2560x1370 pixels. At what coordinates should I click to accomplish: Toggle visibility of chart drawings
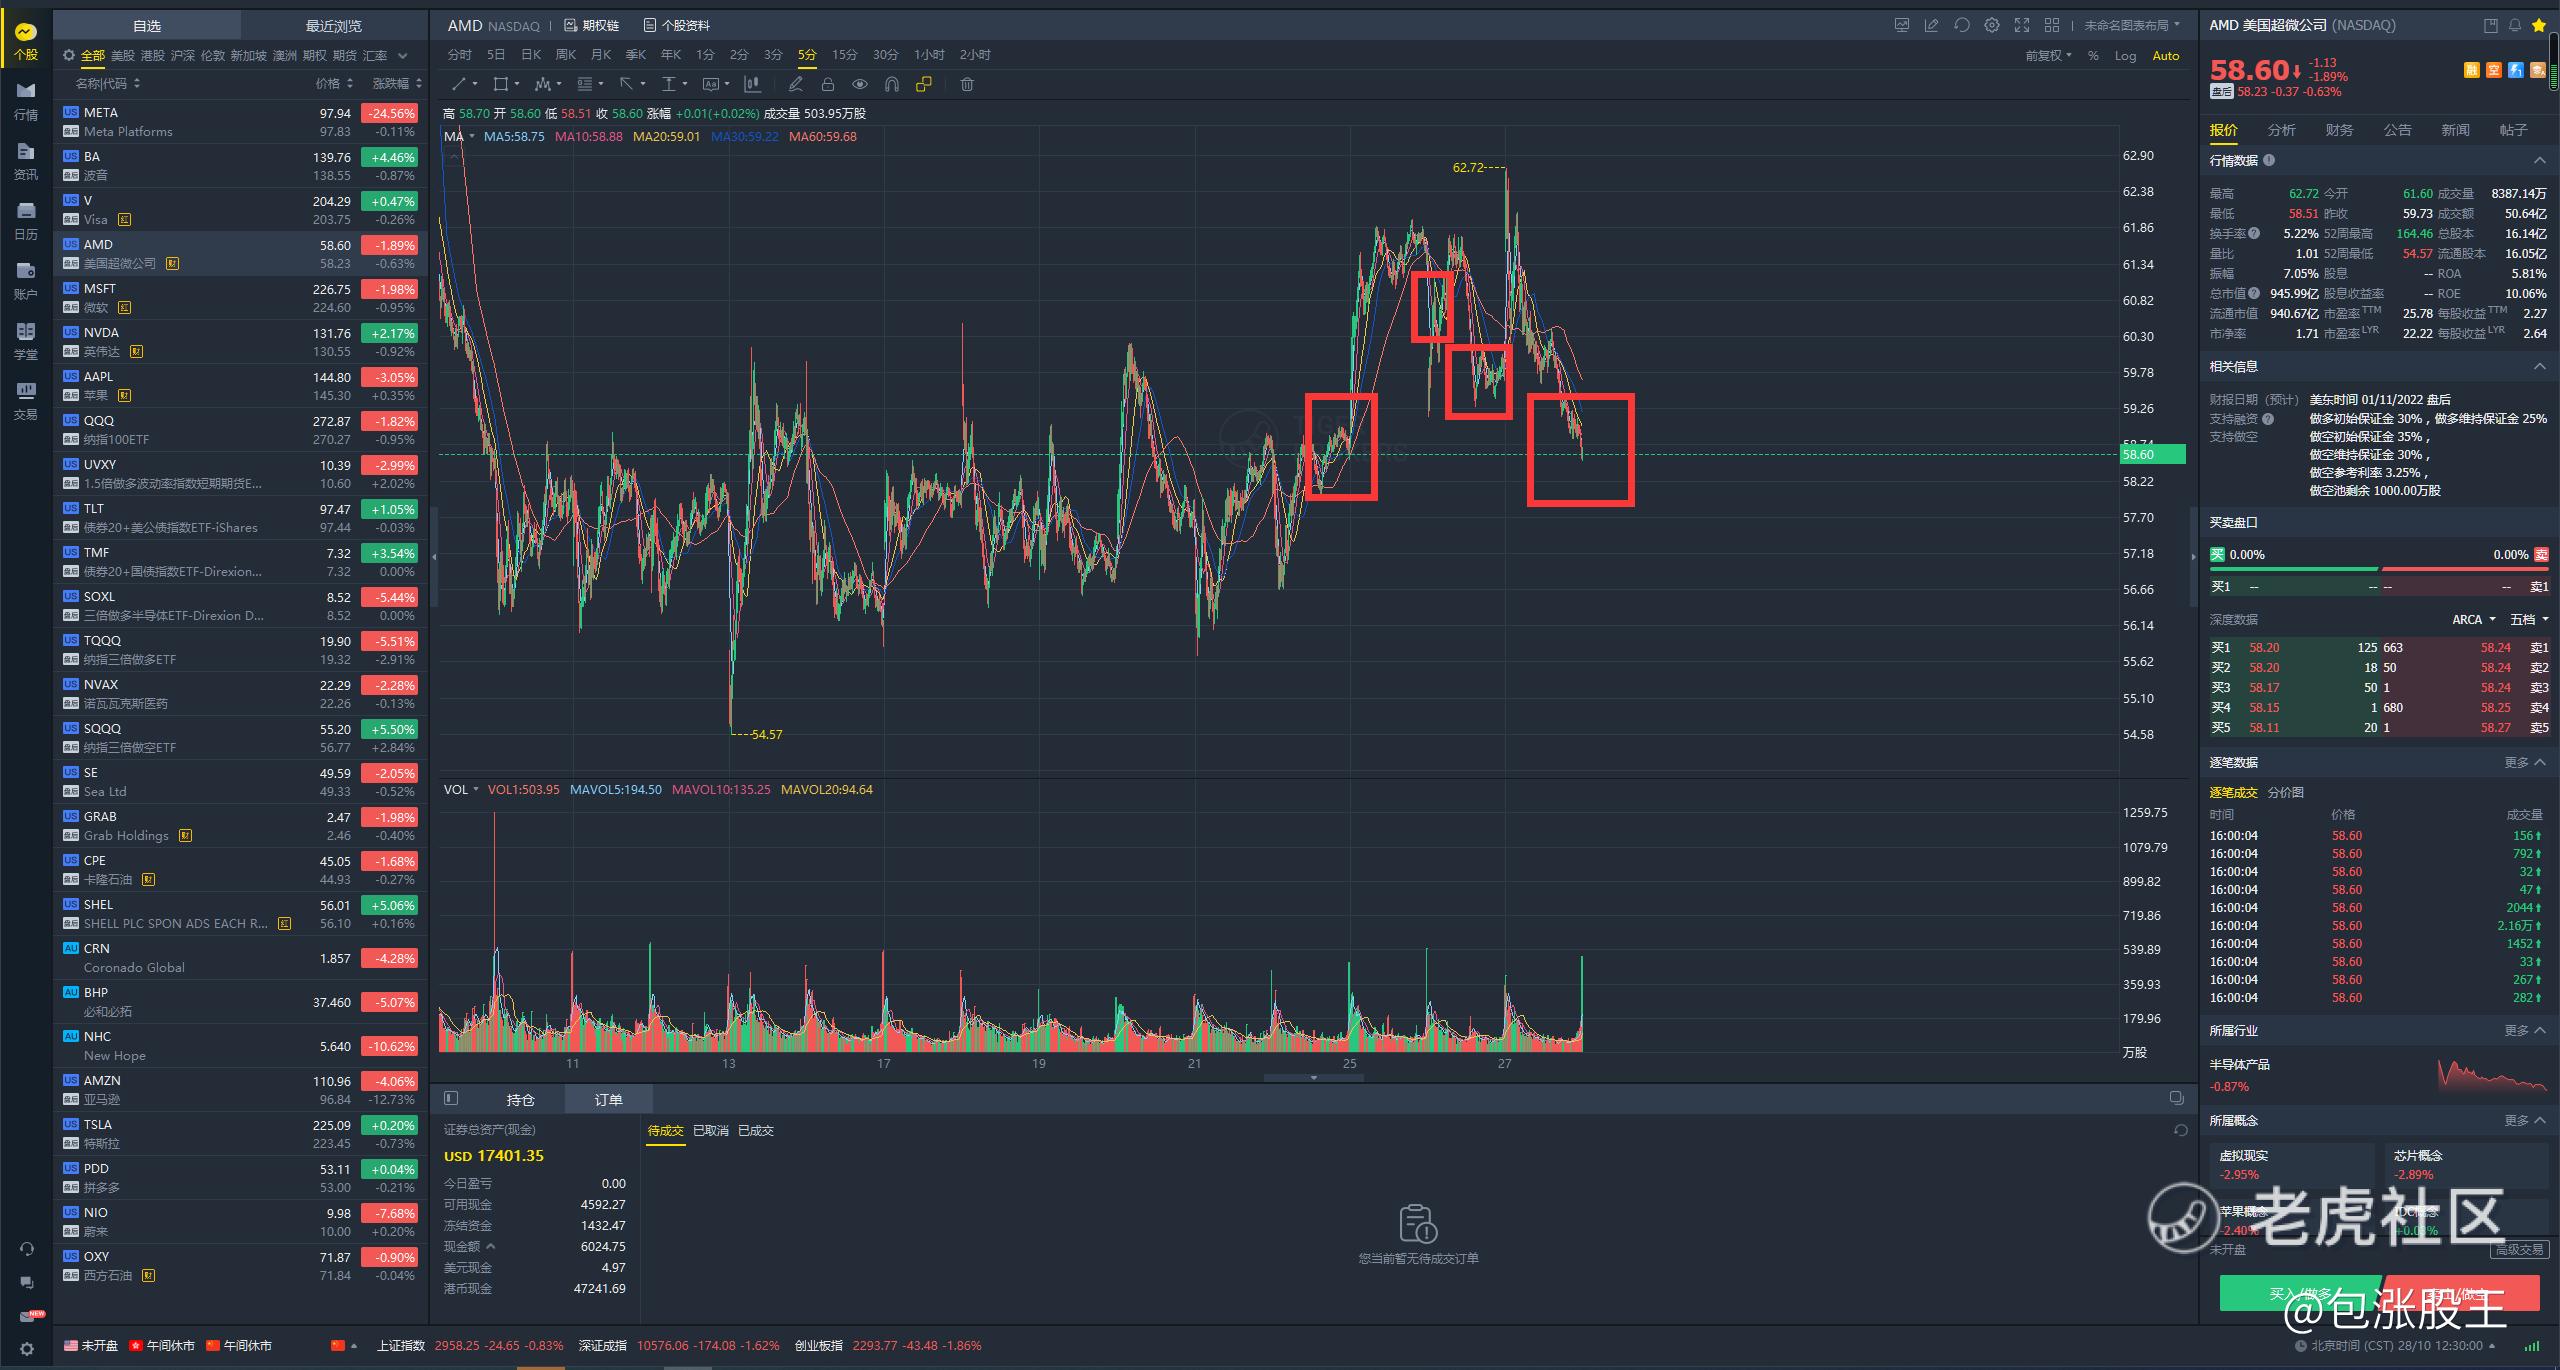click(x=860, y=84)
